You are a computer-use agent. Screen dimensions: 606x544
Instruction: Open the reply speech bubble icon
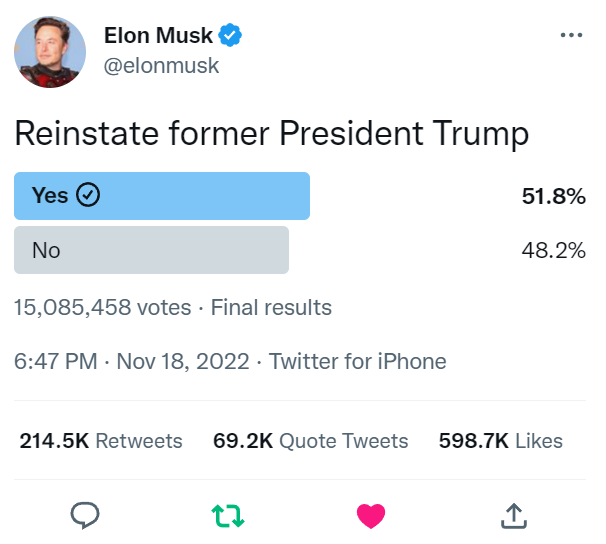point(85,515)
